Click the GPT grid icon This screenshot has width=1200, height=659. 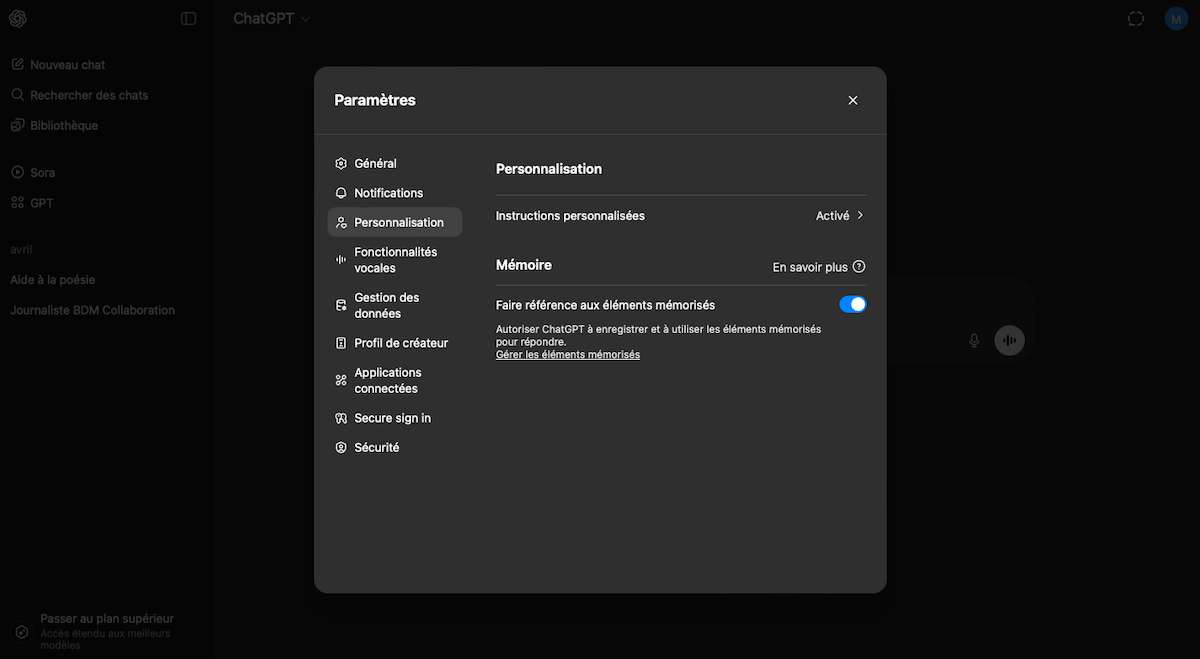coord(17,202)
